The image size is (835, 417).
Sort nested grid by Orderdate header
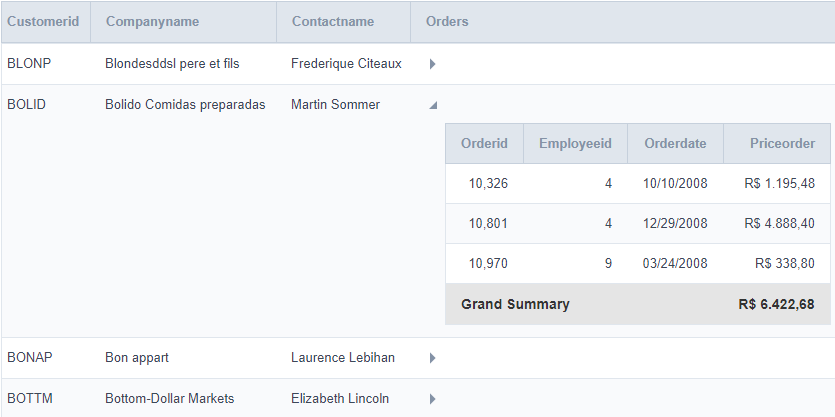click(675, 144)
